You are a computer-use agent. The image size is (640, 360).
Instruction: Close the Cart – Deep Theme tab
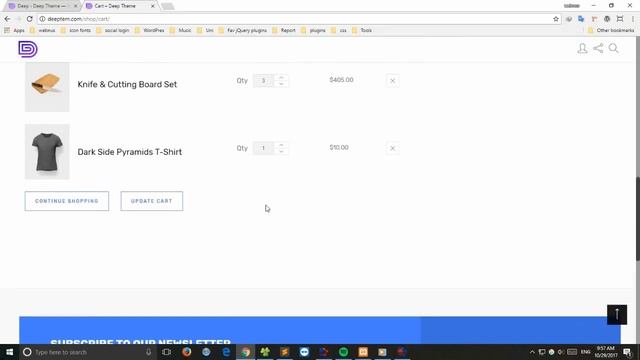[x=153, y=6]
